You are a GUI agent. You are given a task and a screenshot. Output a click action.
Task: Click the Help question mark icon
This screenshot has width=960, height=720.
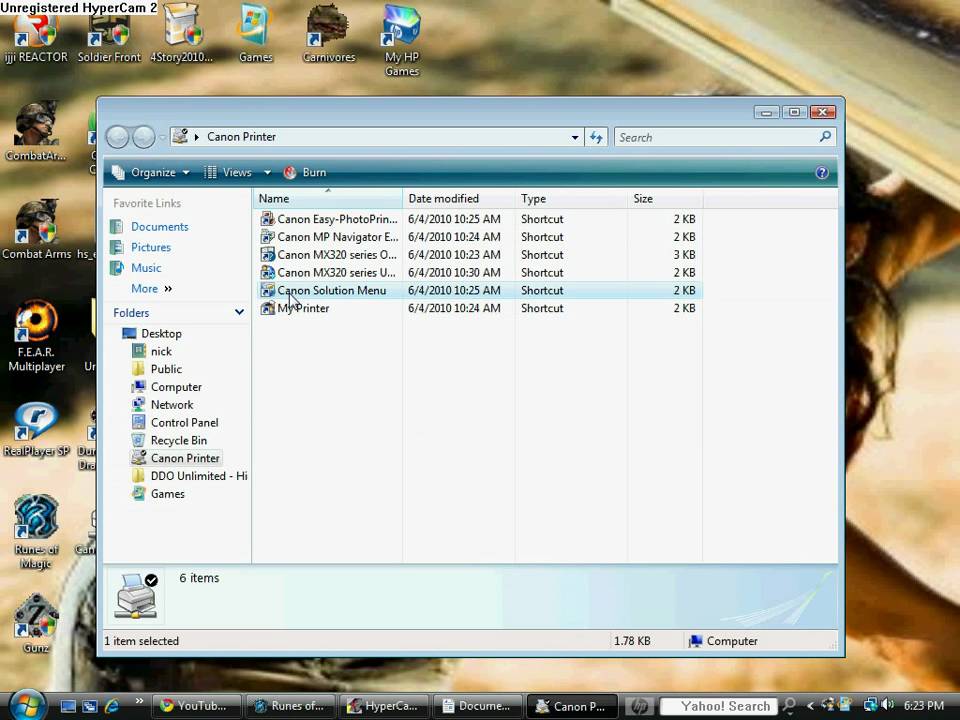tap(822, 172)
